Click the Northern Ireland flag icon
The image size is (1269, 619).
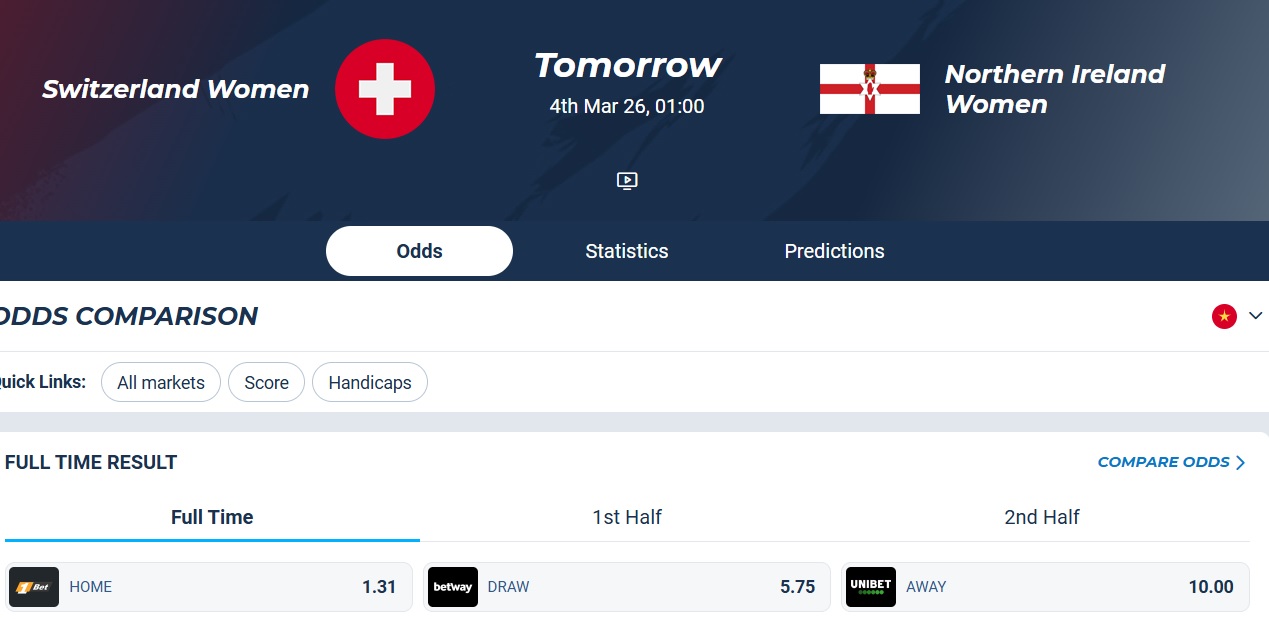[869, 89]
